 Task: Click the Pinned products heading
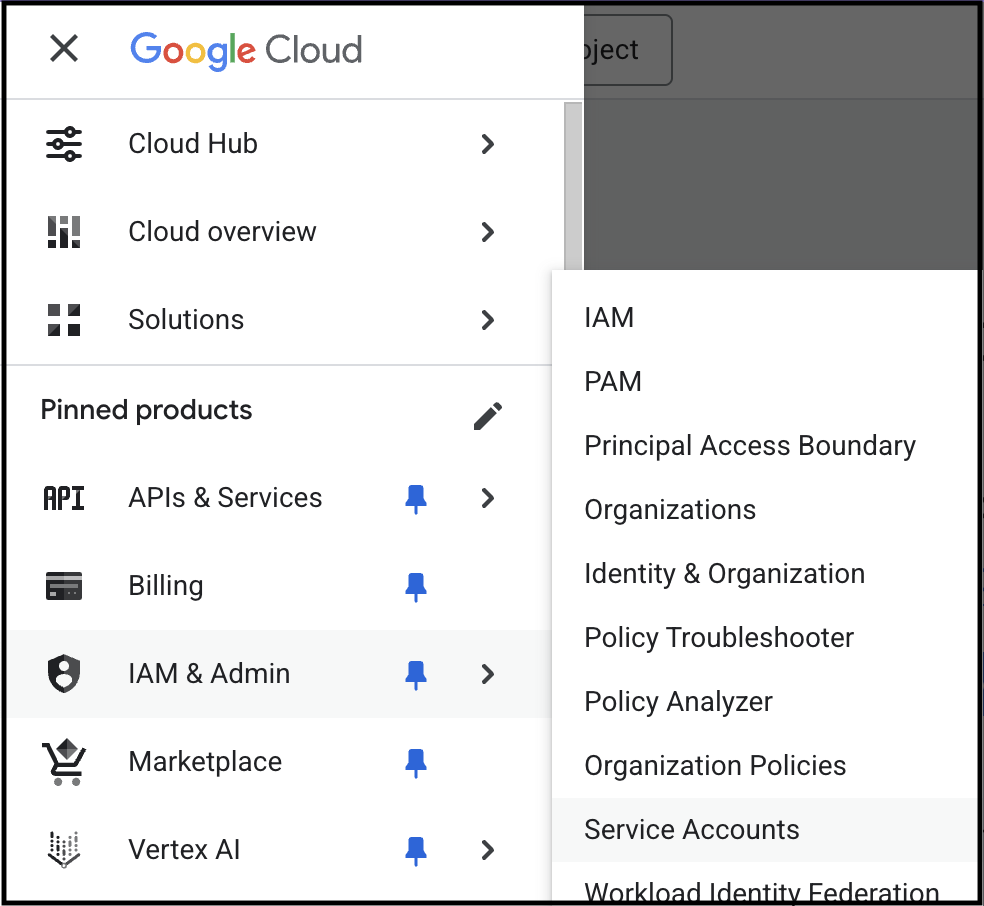point(146,410)
